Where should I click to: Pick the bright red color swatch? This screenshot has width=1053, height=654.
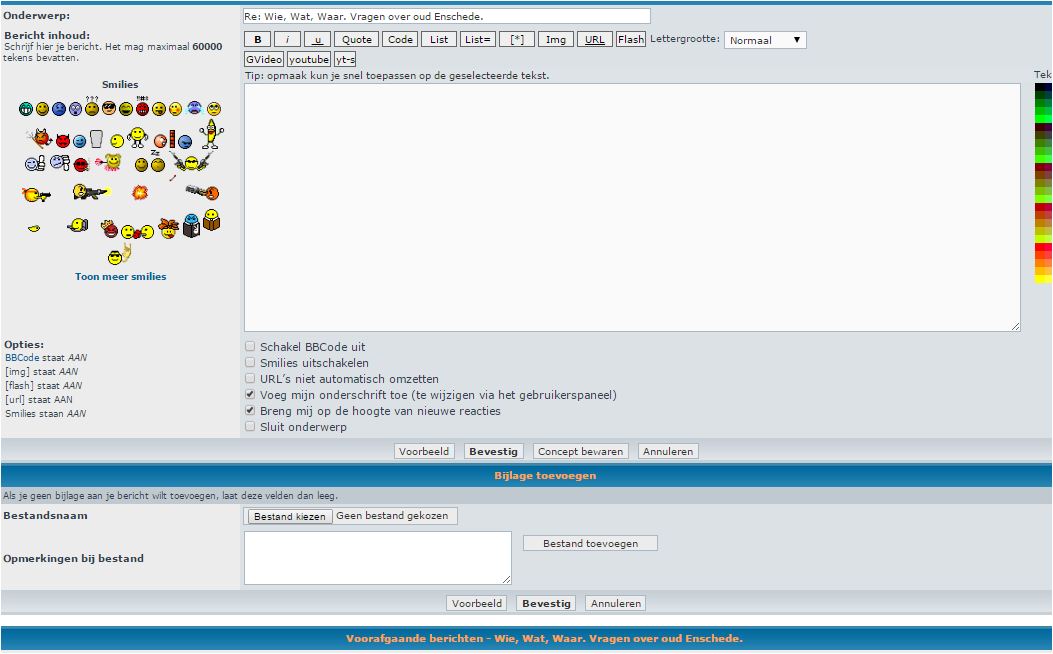[1043, 246]
